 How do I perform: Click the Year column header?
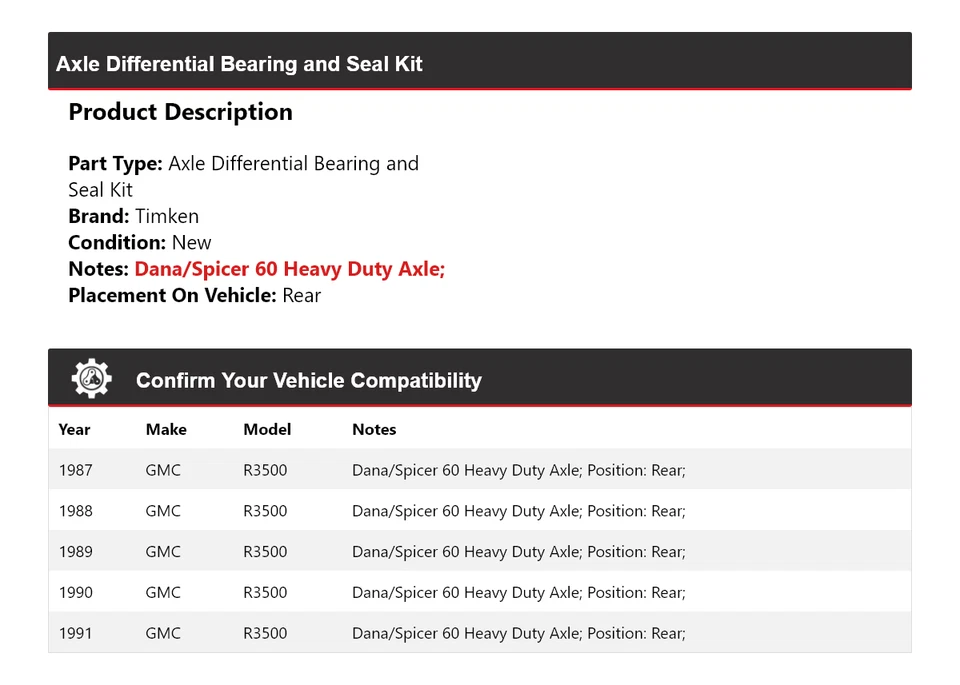point(74,429)
